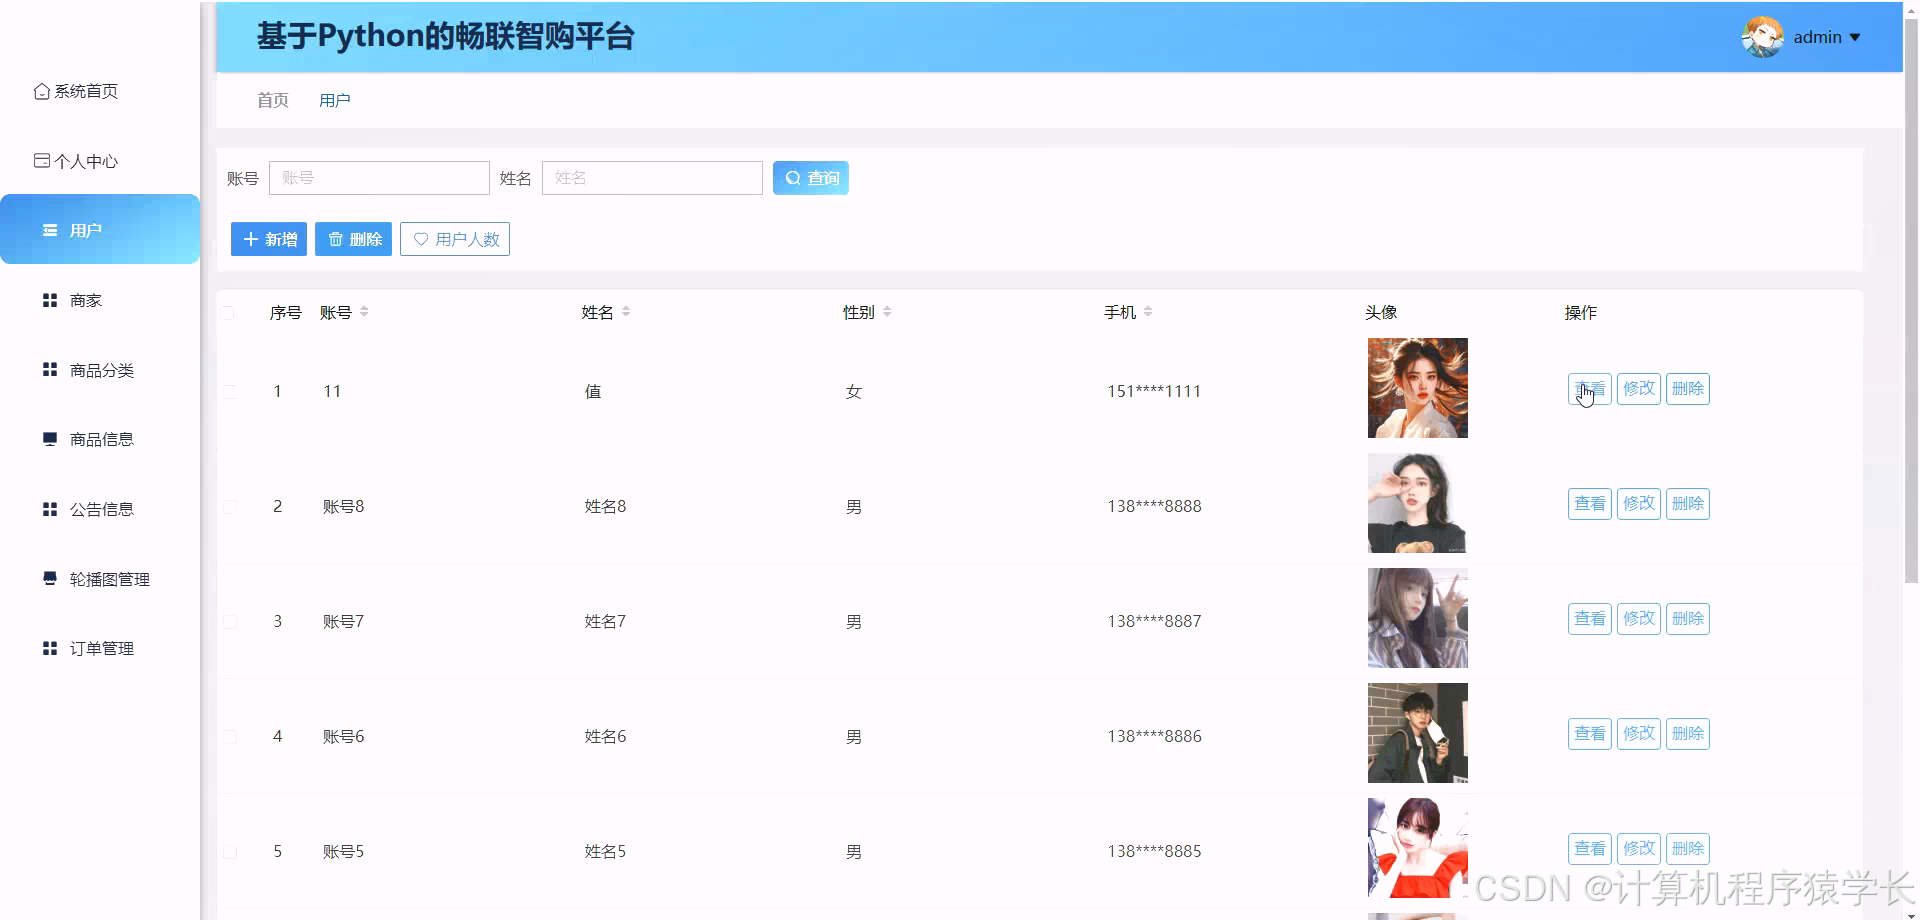Click the admin avatar picture
This screenshot has height=920, width=1920.
click(1762, 37)
